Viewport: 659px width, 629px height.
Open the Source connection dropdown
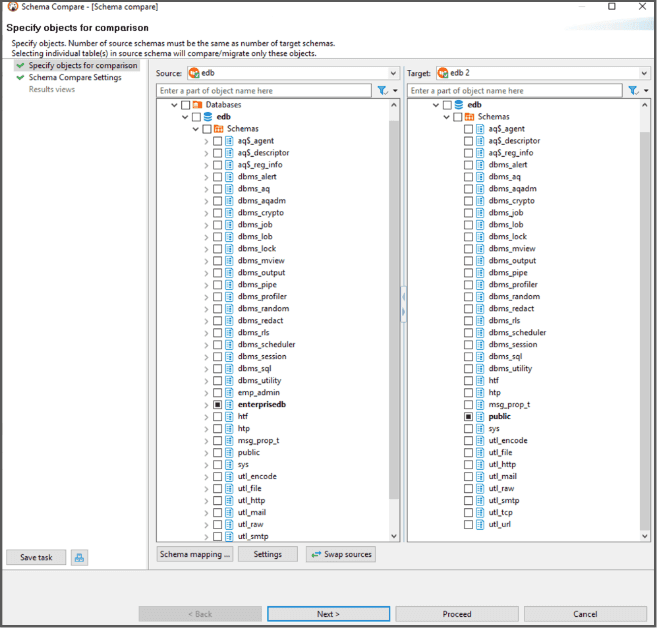(x=393, y=73)
